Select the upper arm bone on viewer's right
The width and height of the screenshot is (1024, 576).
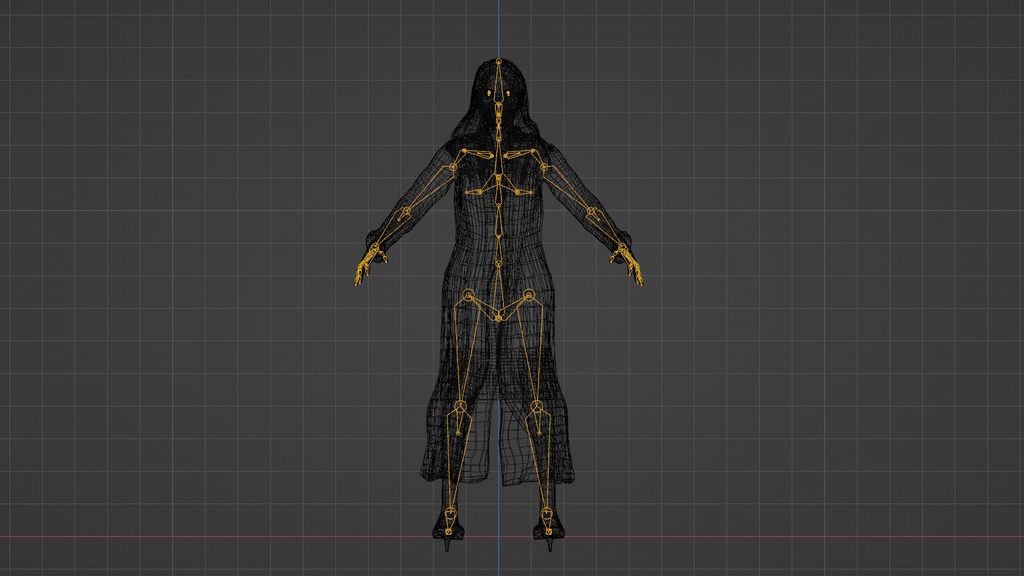[568, 189]
